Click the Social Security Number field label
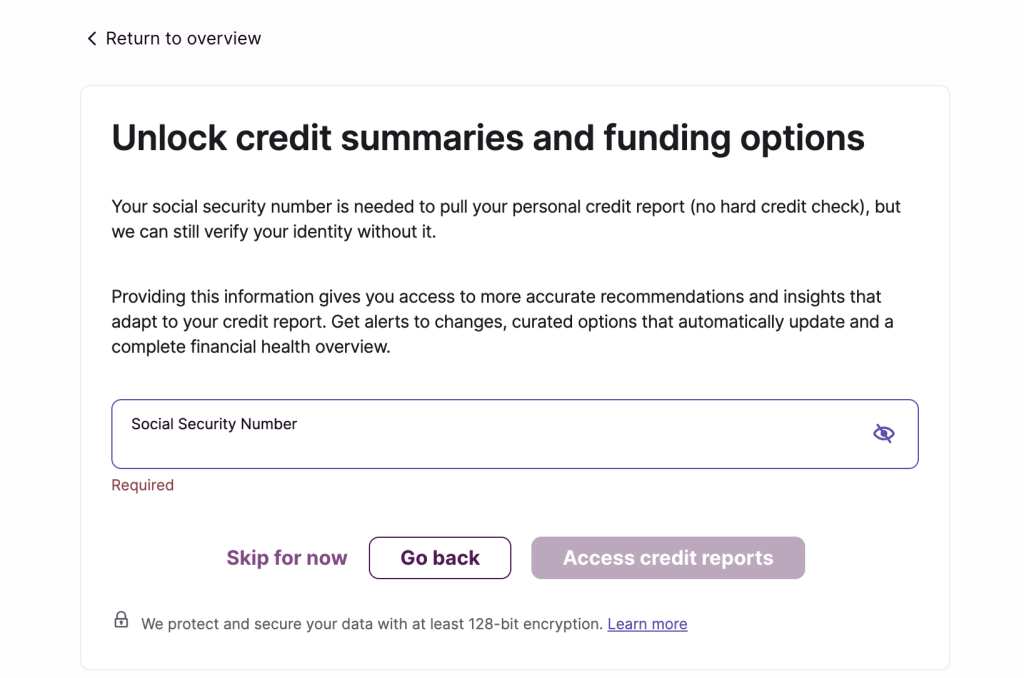Viewport: 1024px width, 678px height. [x=214, y=424]
